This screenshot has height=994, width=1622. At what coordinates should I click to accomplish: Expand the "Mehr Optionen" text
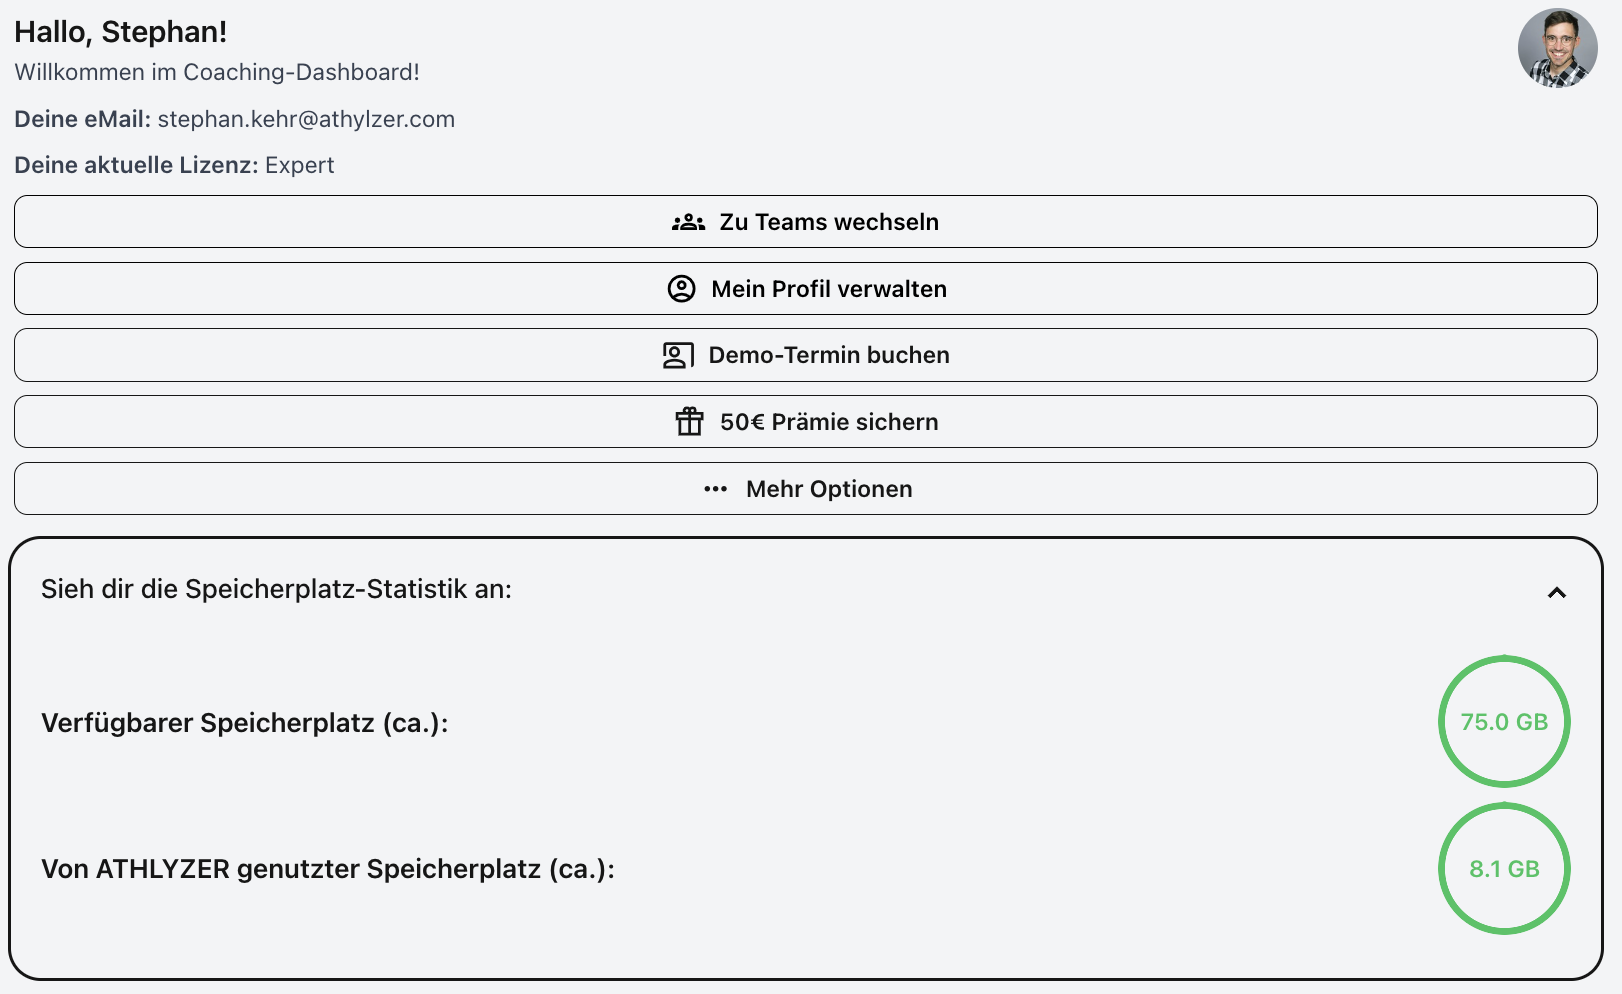(829, 489)
